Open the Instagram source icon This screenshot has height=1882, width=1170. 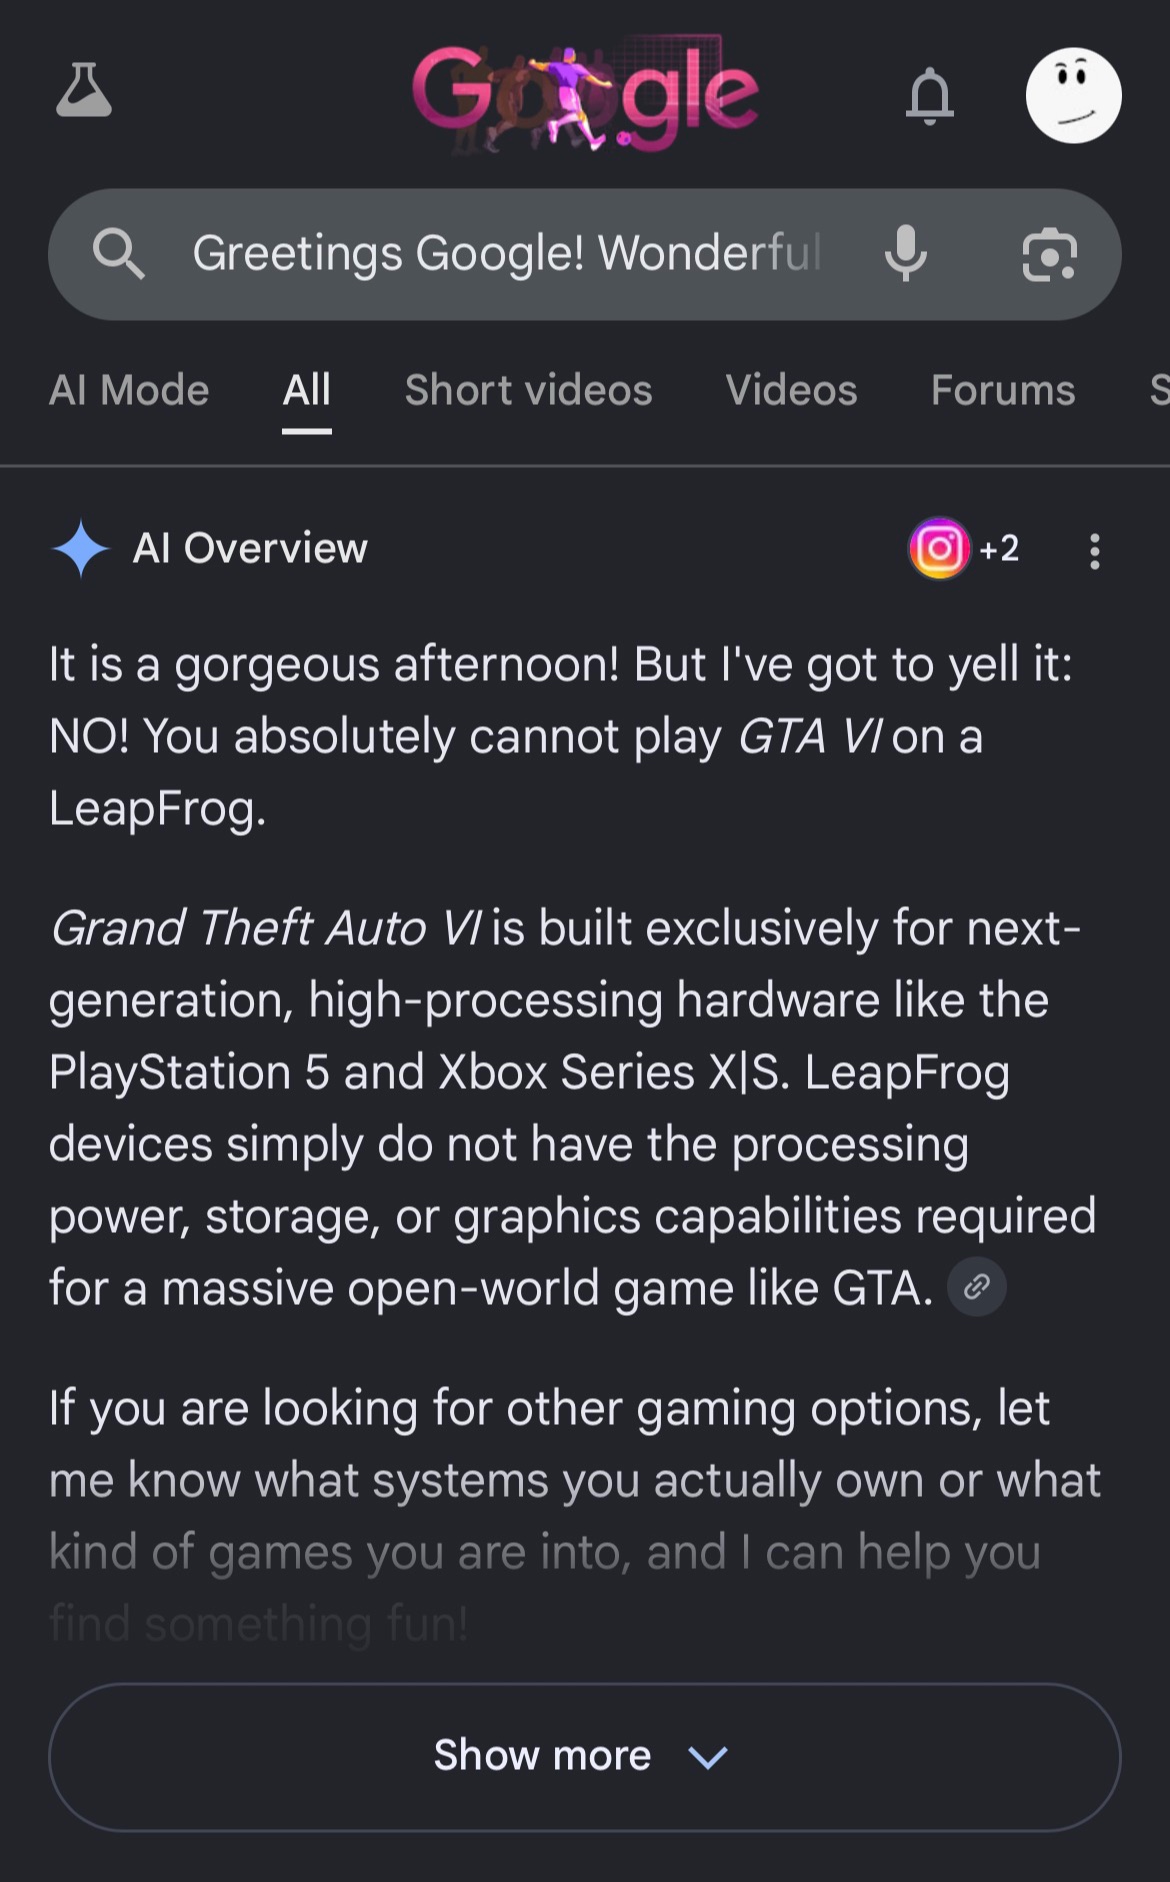point(939,548)
